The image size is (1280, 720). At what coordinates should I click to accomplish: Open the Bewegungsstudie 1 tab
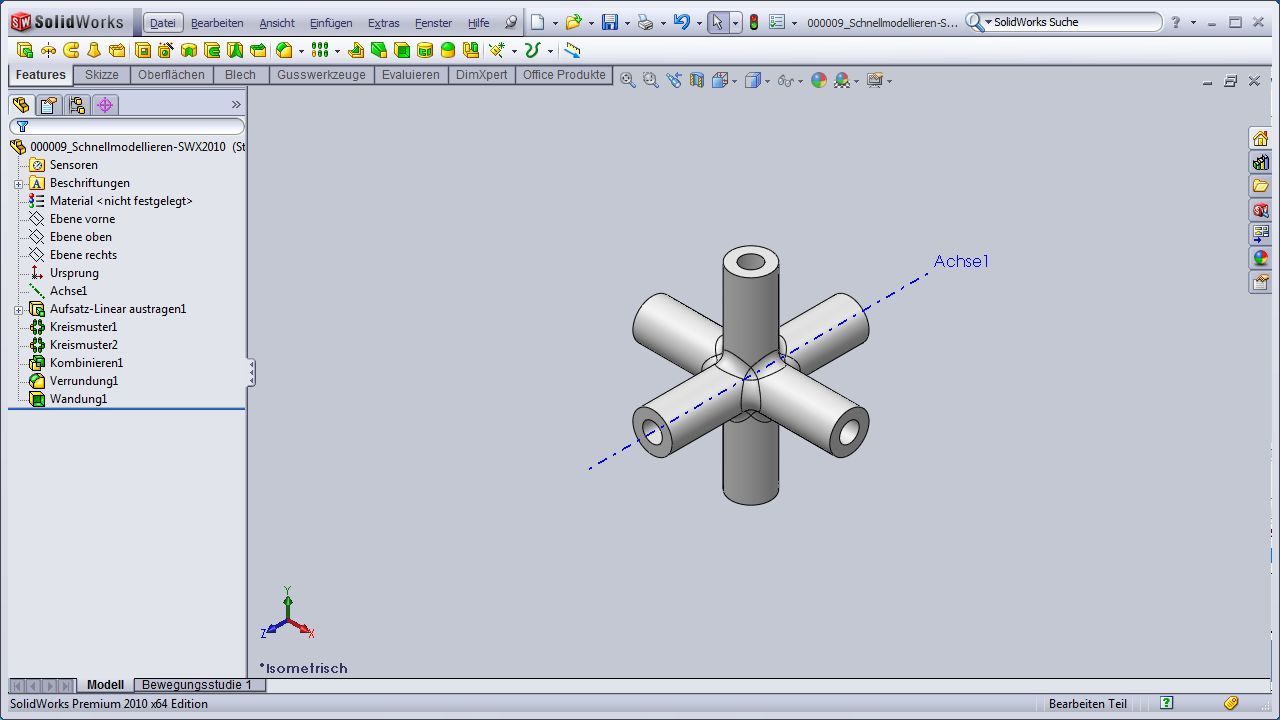[x=200, y=685]
